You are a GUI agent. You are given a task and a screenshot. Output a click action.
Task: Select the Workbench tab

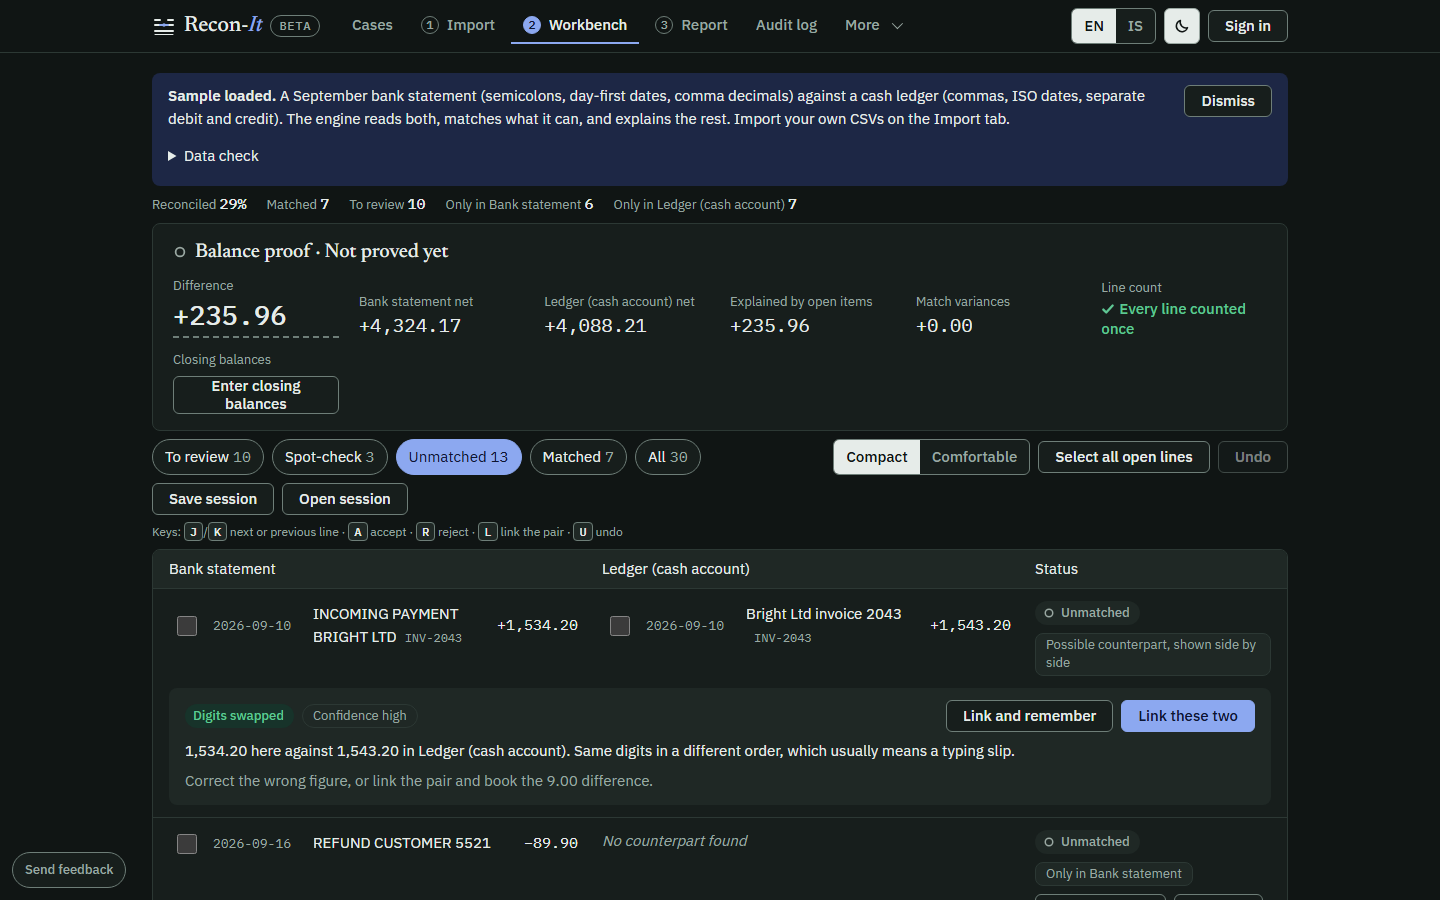coord(575,25)
